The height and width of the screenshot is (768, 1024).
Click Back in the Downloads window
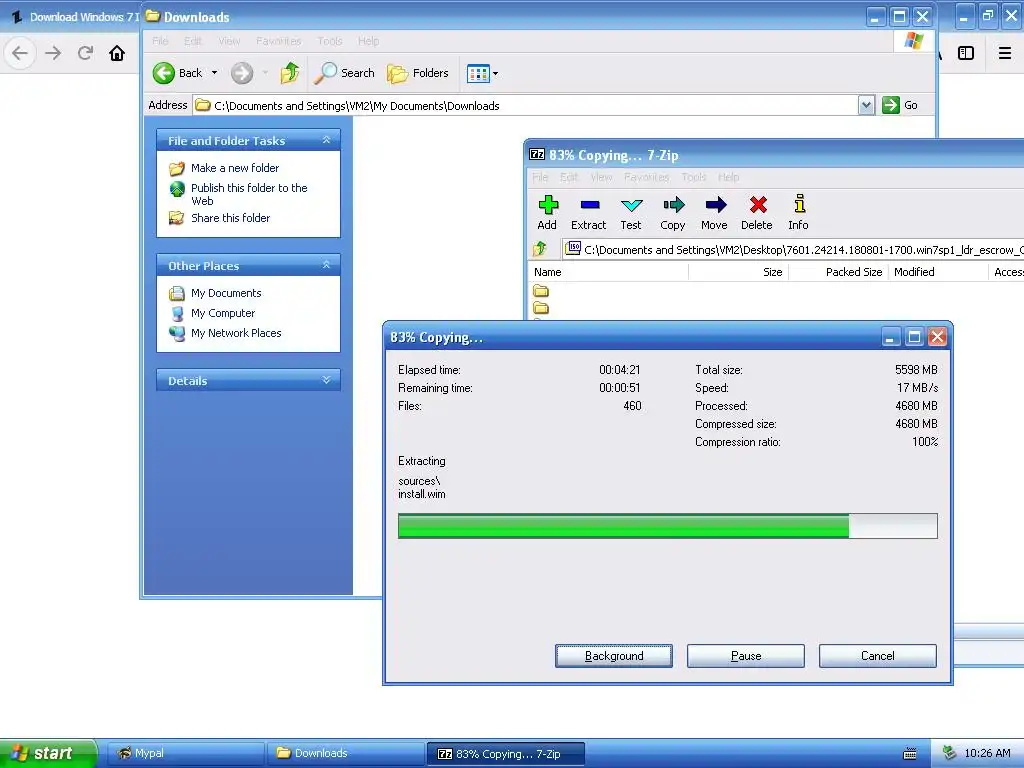point(178,73)
